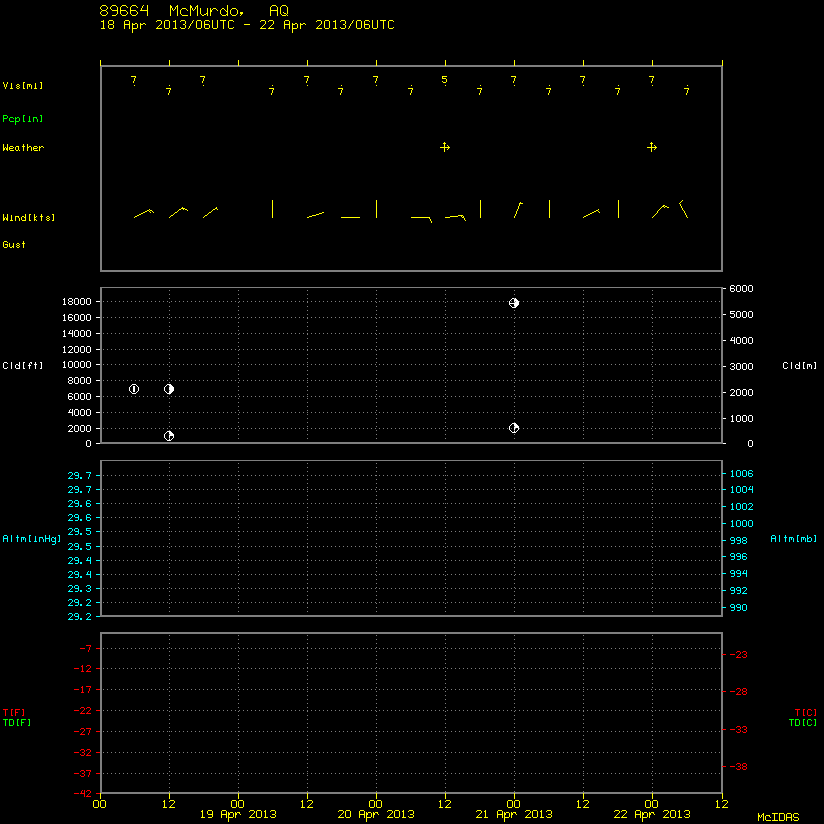Viewport: 824px width, 824px height.
Task: Click the last snow weather symbol
Action: point(652,147)
